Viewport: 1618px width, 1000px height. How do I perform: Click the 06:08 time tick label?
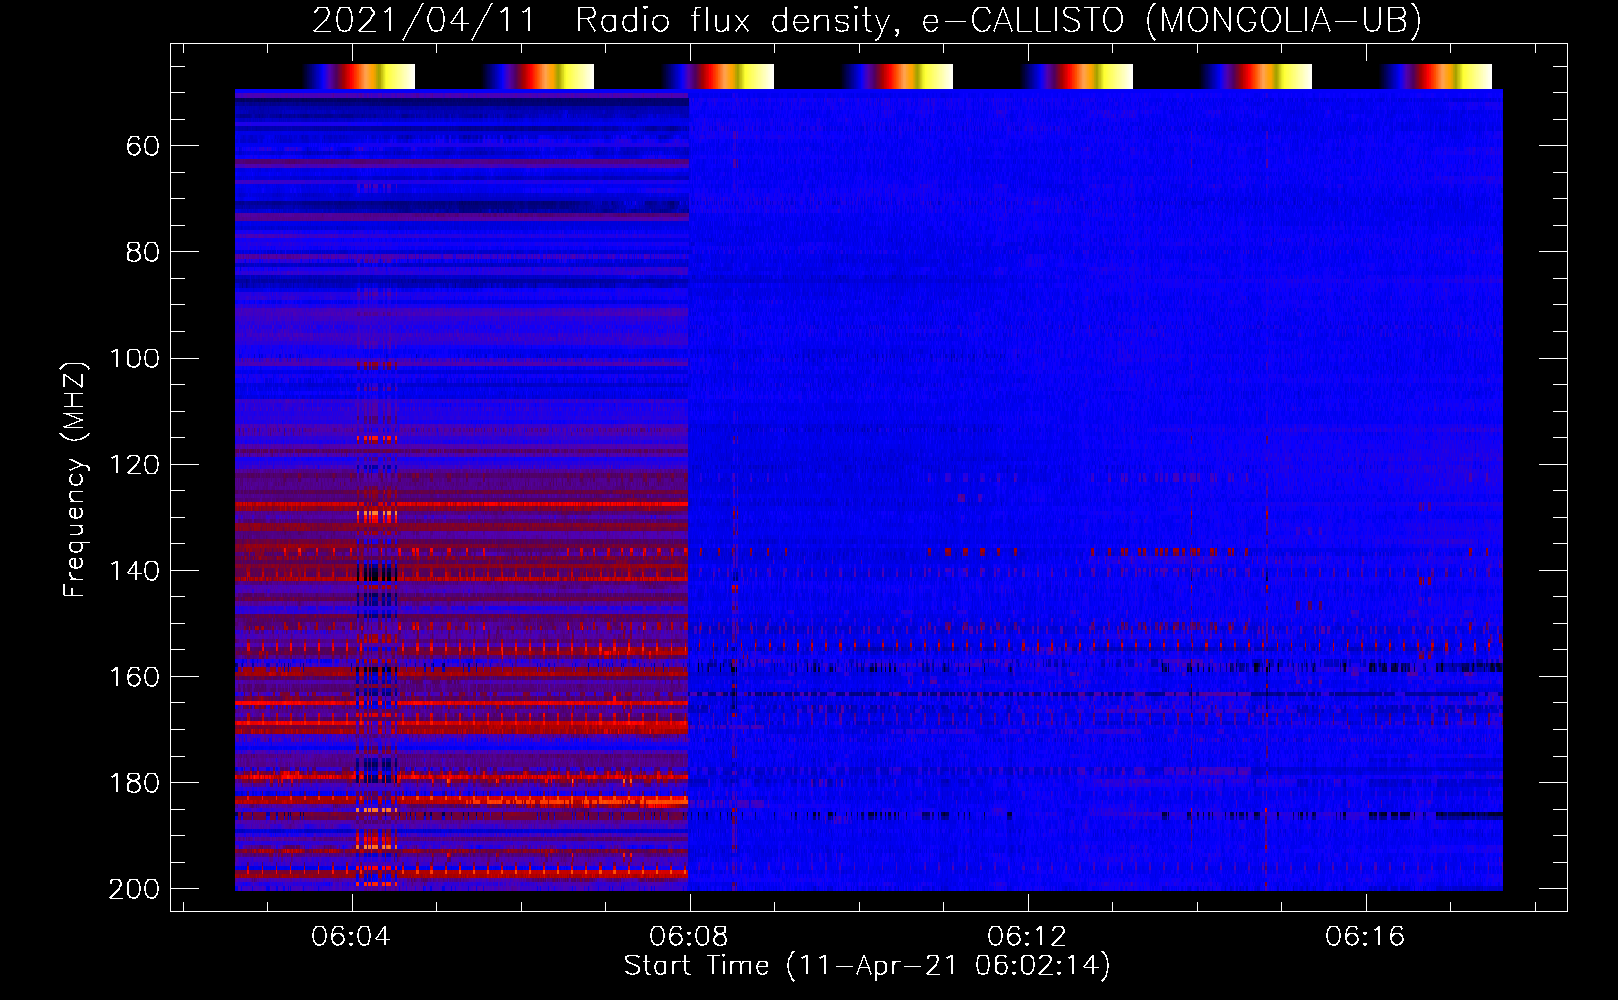(x=689, y=936)
